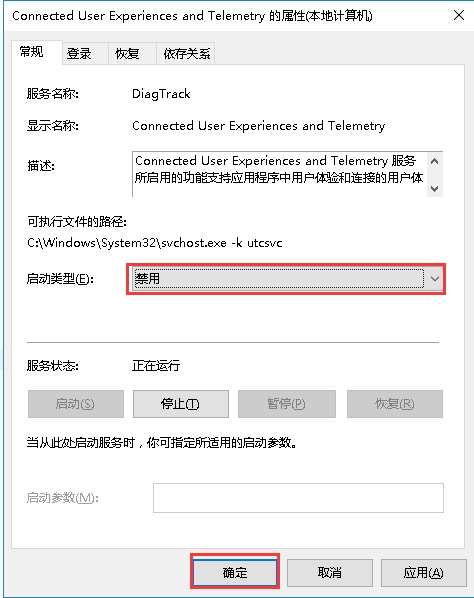Click the disabled 启动(S) button

click(x=76, y=404)
